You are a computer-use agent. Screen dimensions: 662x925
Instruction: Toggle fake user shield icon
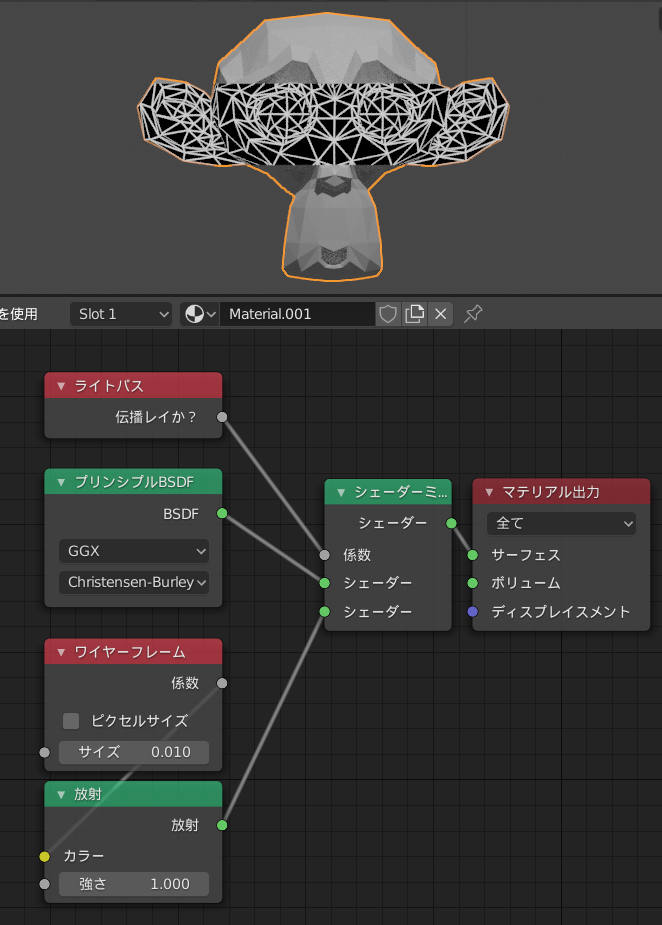(388, 314)
